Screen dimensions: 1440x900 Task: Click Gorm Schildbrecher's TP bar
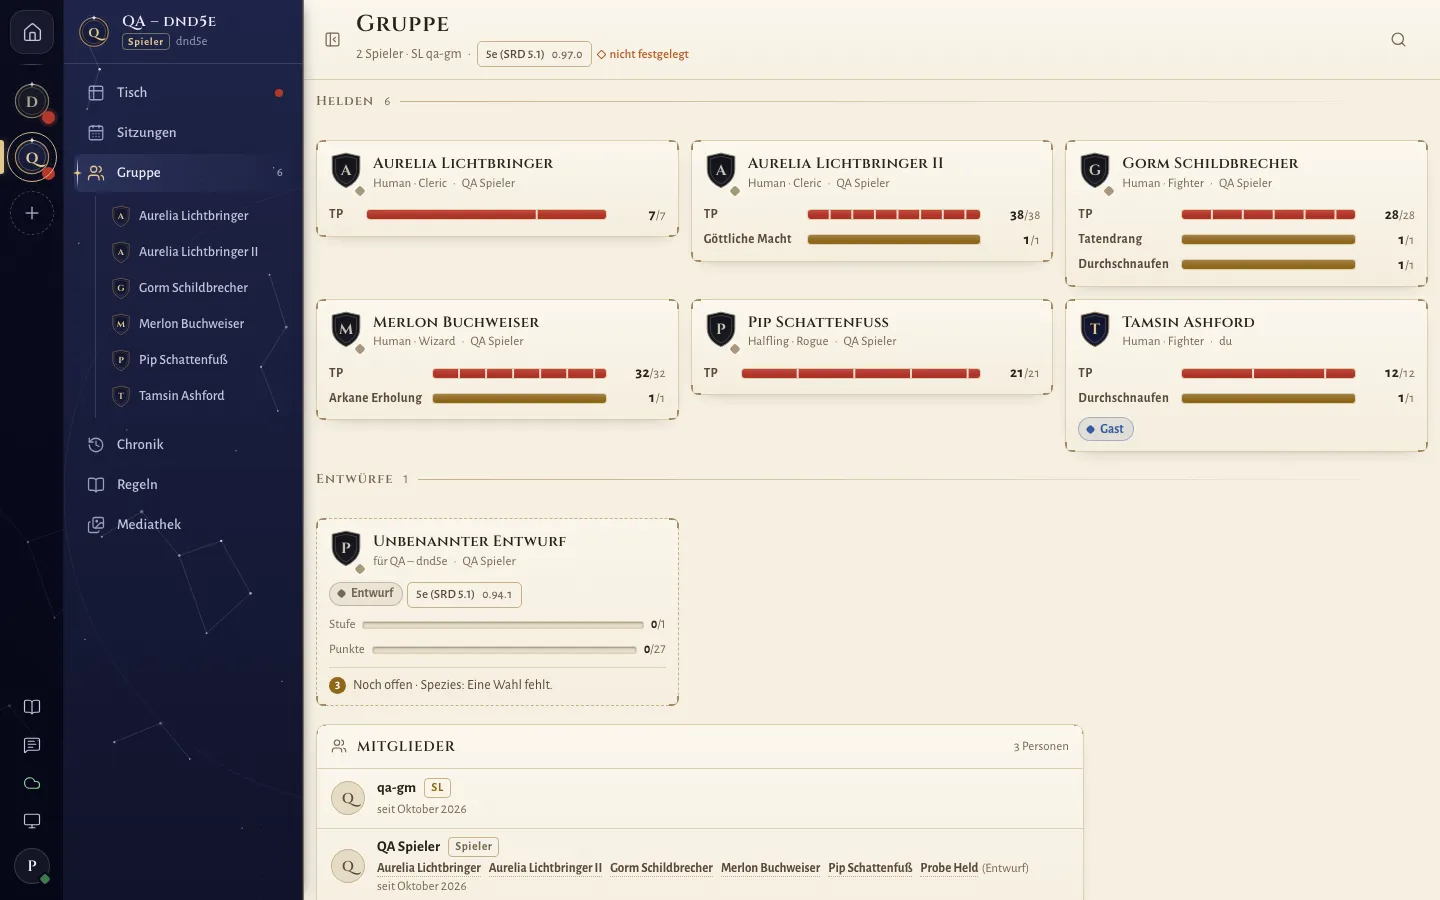click(x=1268, y=215)
